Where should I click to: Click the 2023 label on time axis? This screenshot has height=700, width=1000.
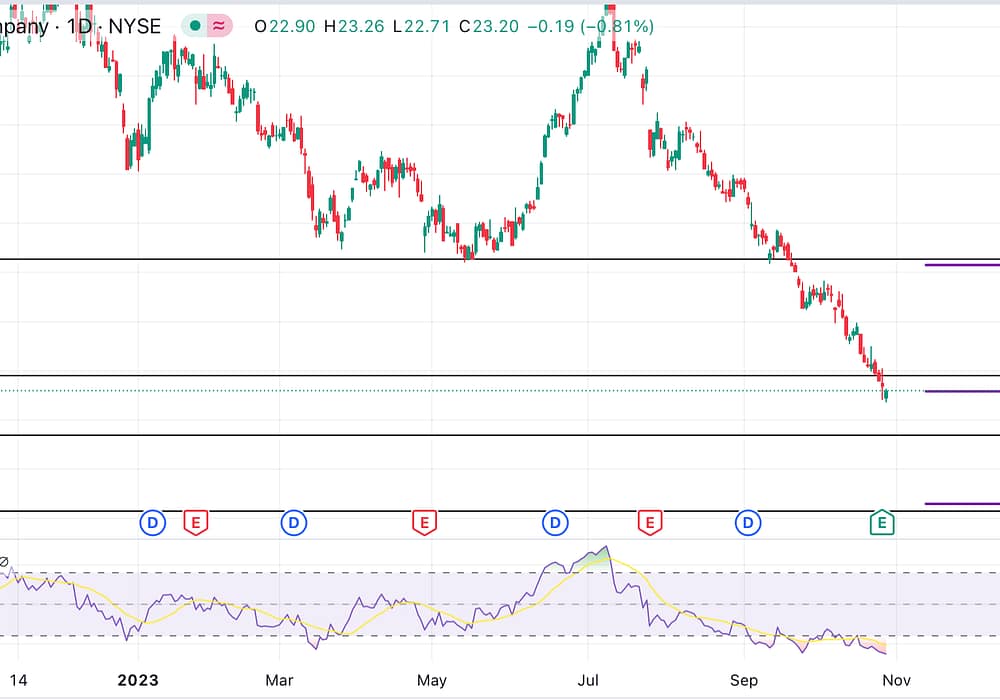pyautogui.click(x=137, y=681)
